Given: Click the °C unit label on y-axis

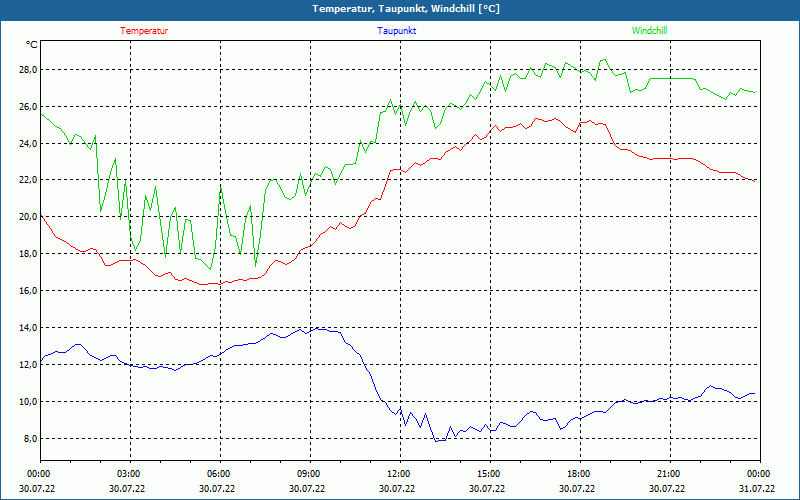Looking at the screenshot, I should (x=32, y=45).
